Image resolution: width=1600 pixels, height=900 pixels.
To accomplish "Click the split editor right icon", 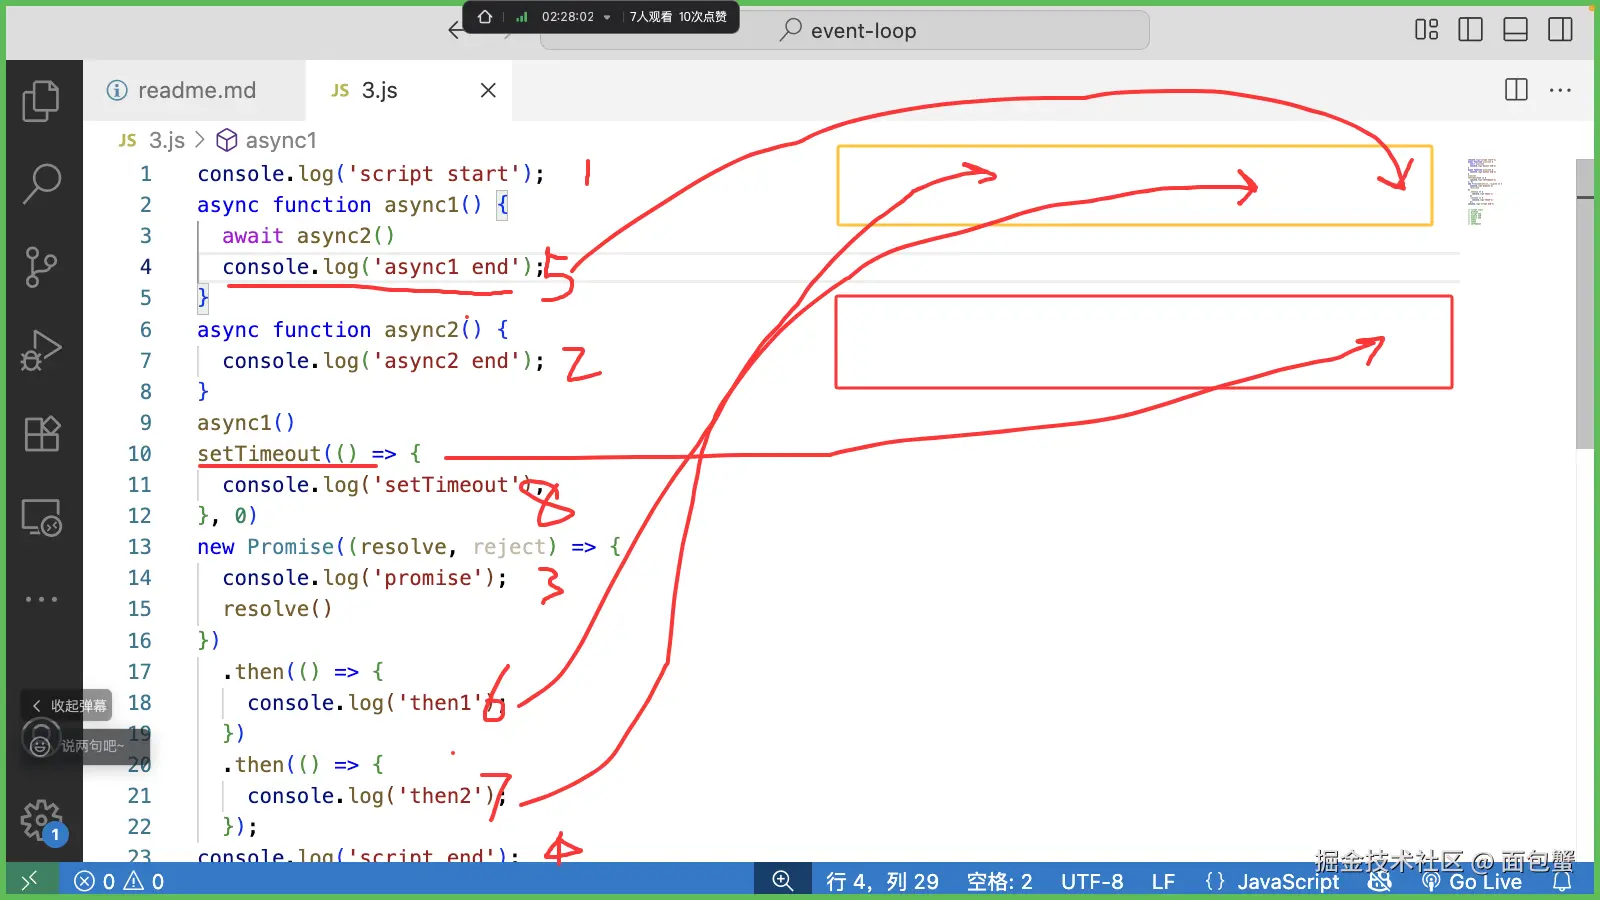I will [x=1516, y=90].
